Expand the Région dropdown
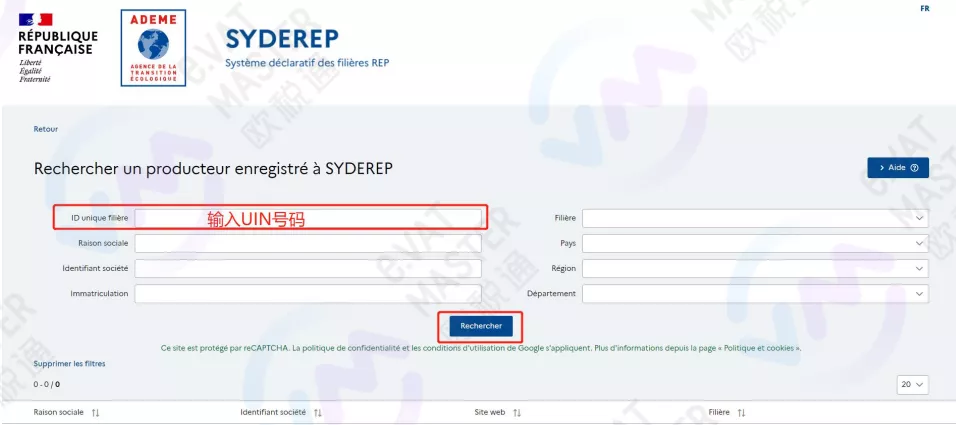This screenshot has width=956, height=425. (755, 268)
